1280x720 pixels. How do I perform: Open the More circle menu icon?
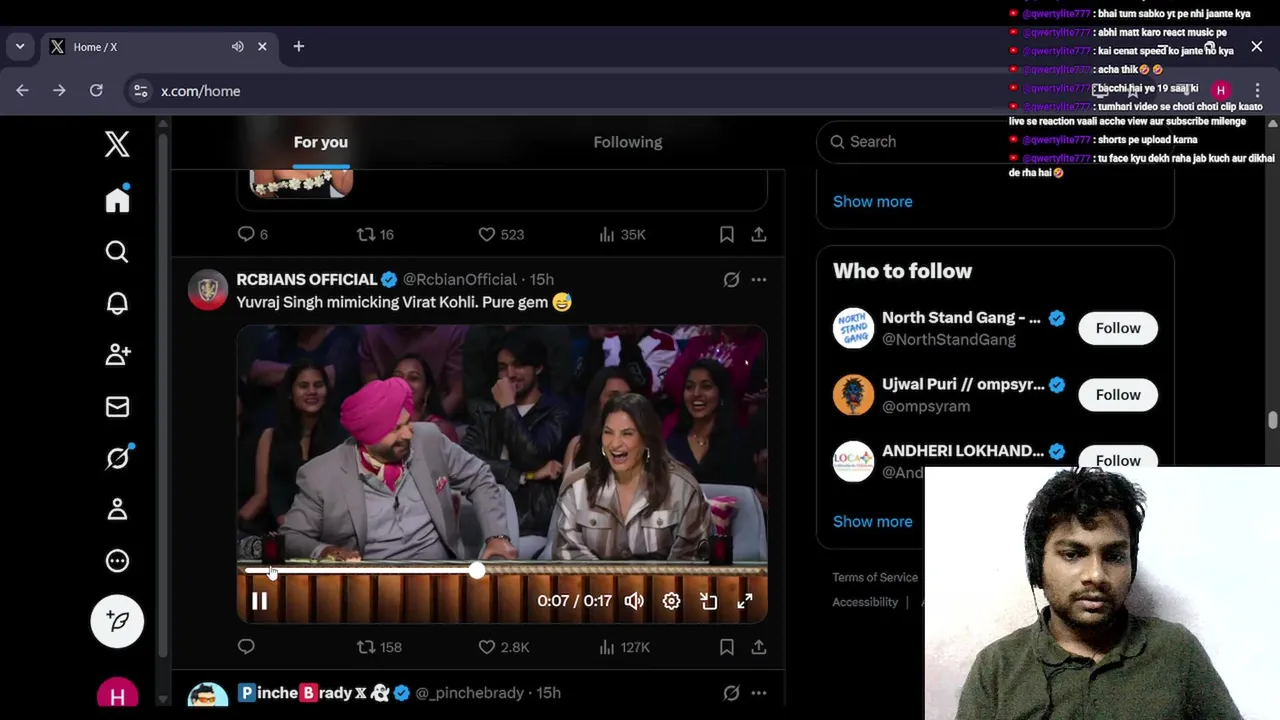point(117,561)
